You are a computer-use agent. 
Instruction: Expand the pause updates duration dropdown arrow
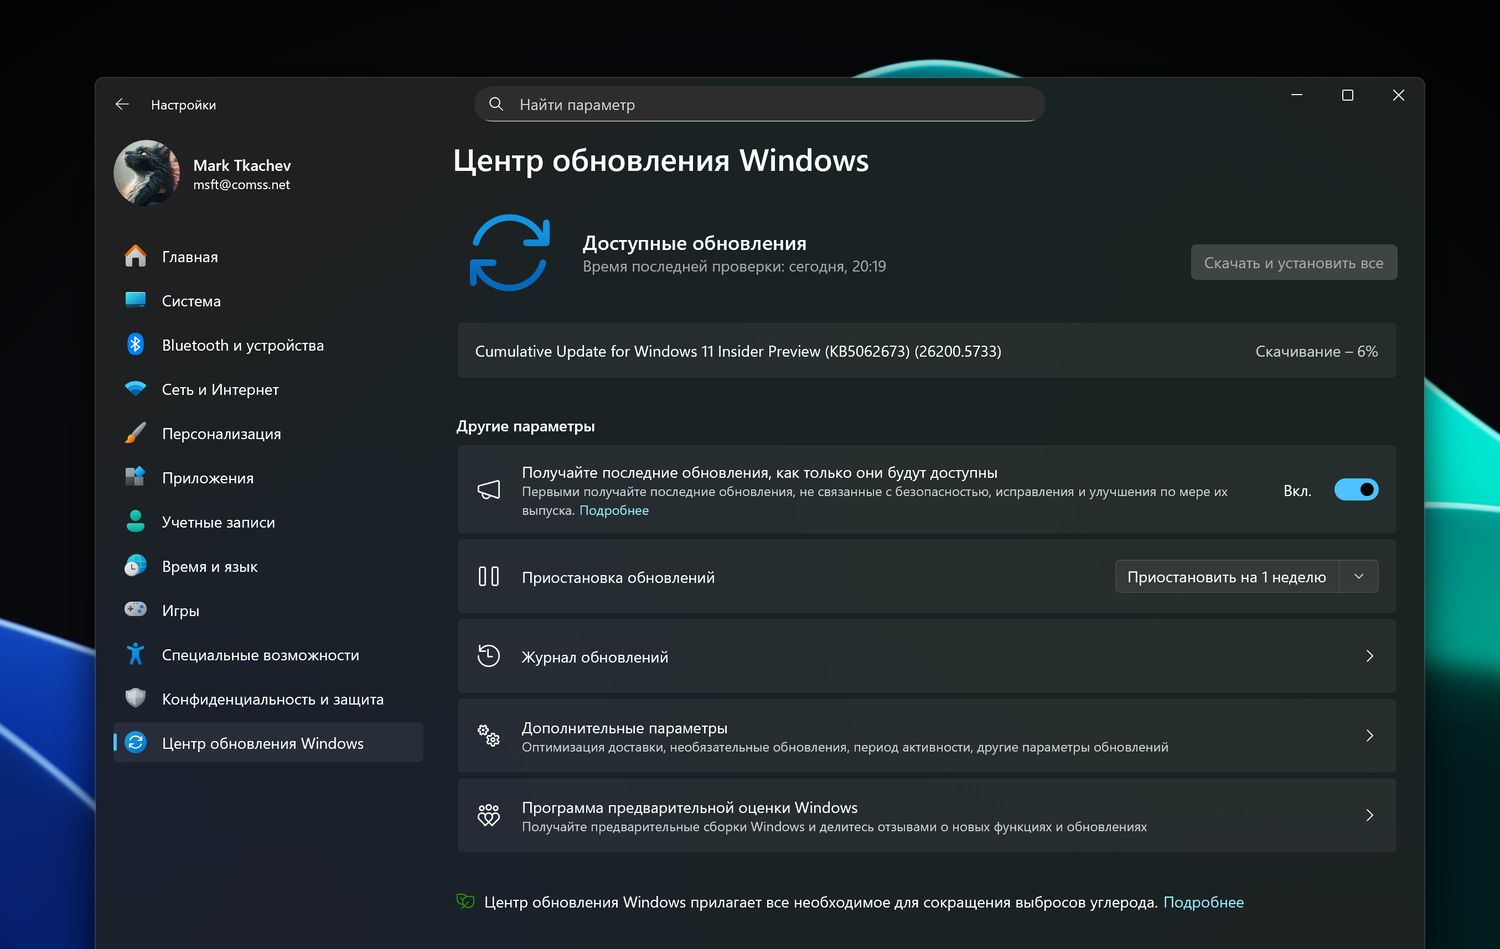[1359, 577]
